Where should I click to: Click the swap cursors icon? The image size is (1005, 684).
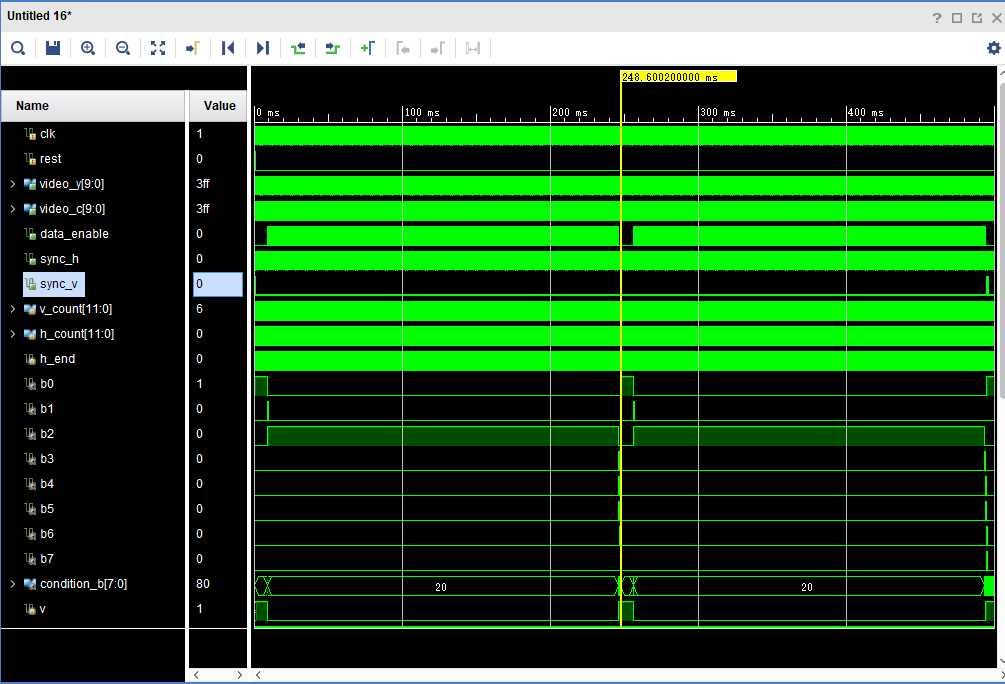pyautogui.click(x=472, y=48)
